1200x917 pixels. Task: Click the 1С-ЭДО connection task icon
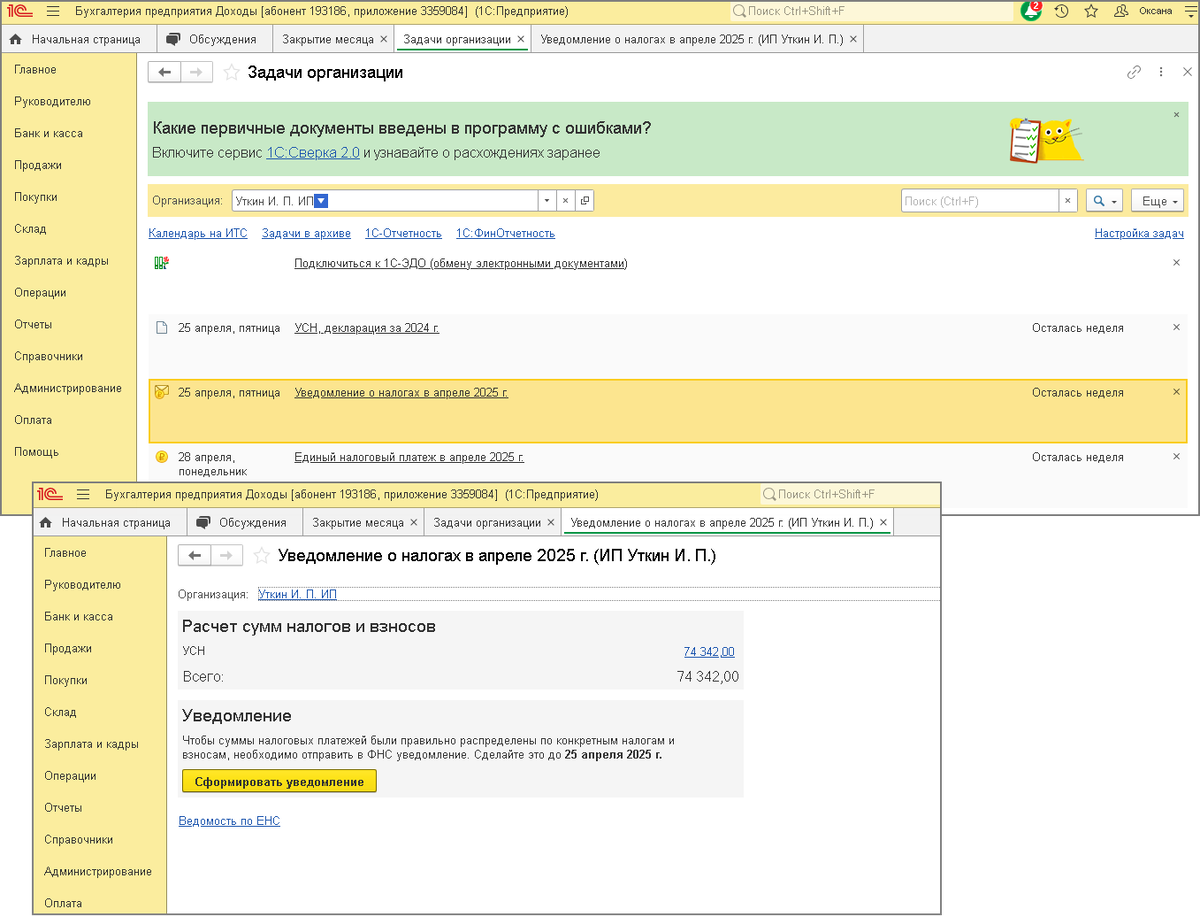point(161,263)
